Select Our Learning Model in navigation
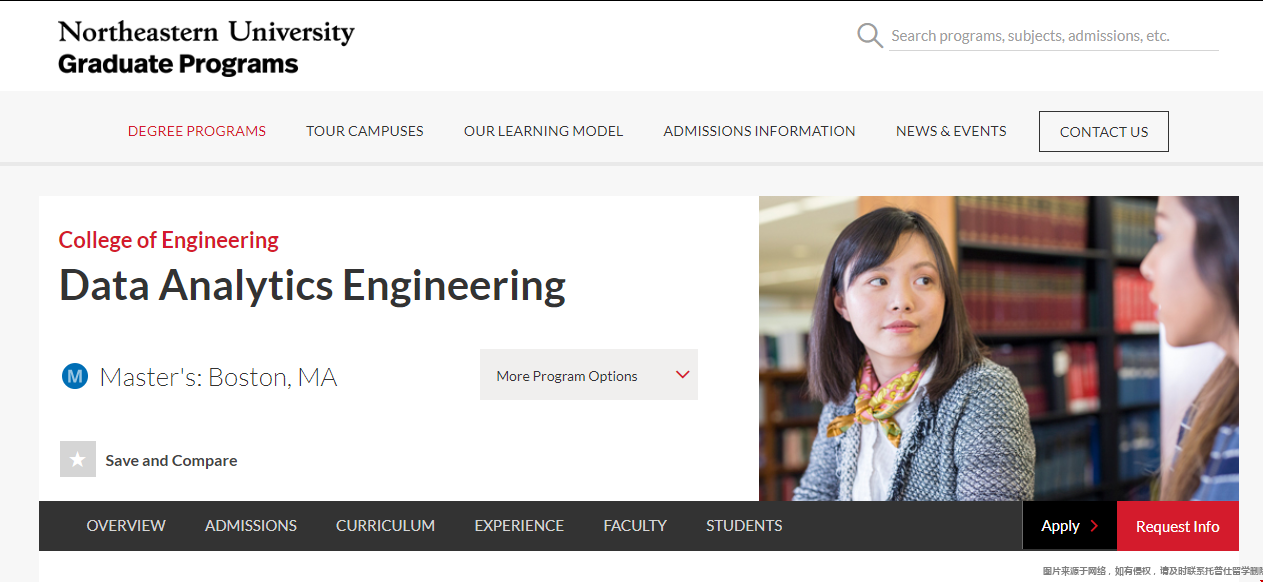The height and width of the screenshot is (582, 1263). (543, 131)
